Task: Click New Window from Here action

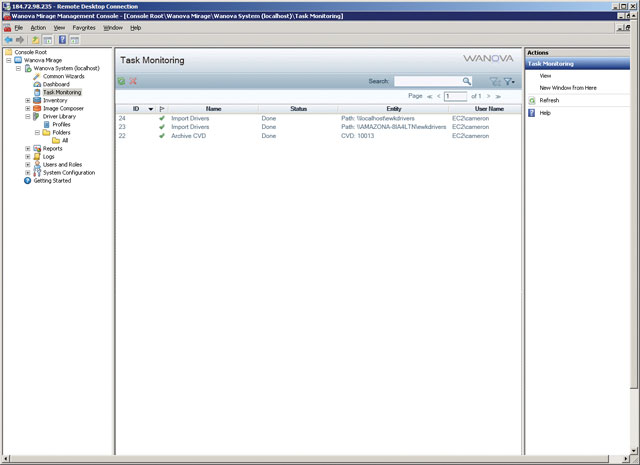Action: [x=568, y=88]
